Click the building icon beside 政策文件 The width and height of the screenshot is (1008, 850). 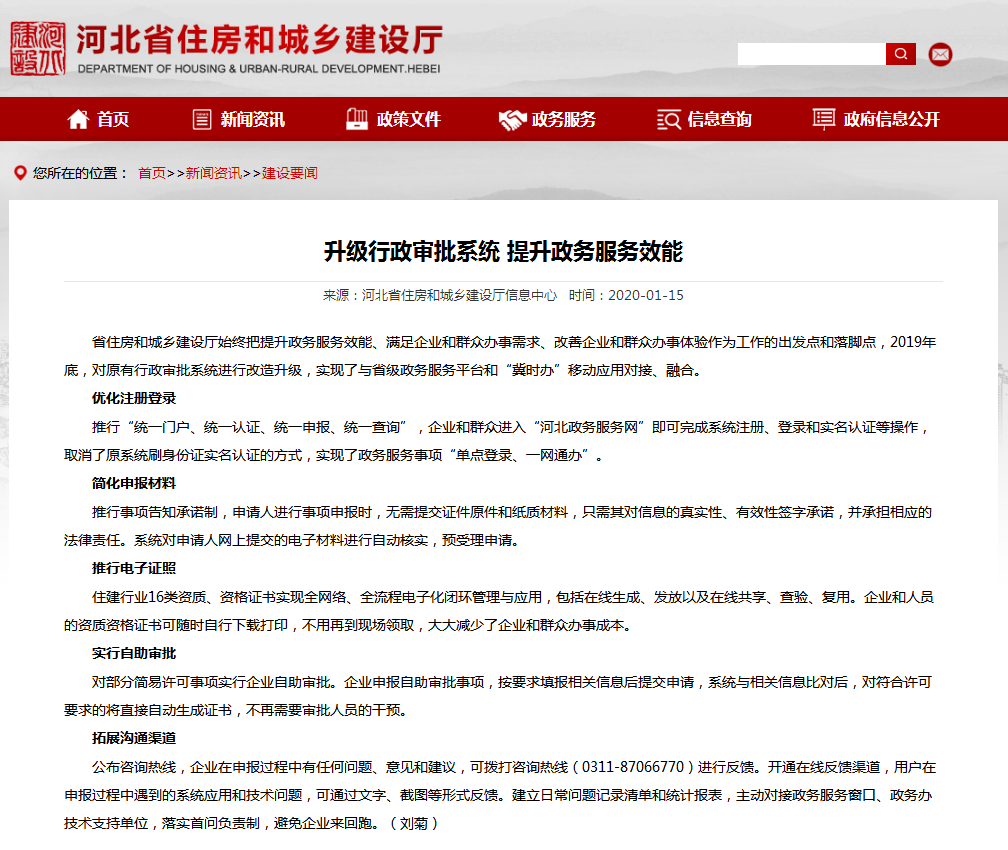pos(355,119)
